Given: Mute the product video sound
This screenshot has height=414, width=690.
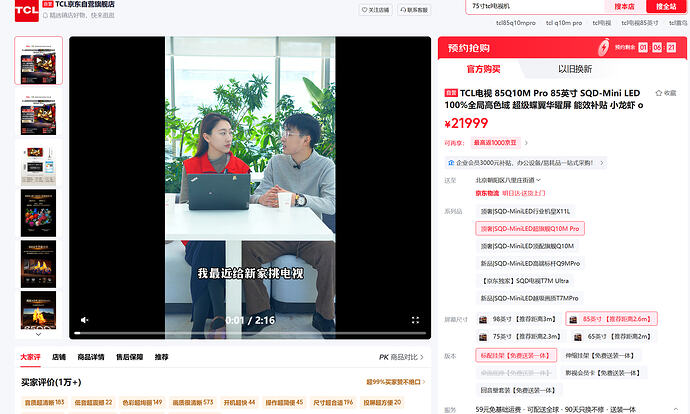Looking at the screenshot, I should pyautogui.click(x=84, y=320).
